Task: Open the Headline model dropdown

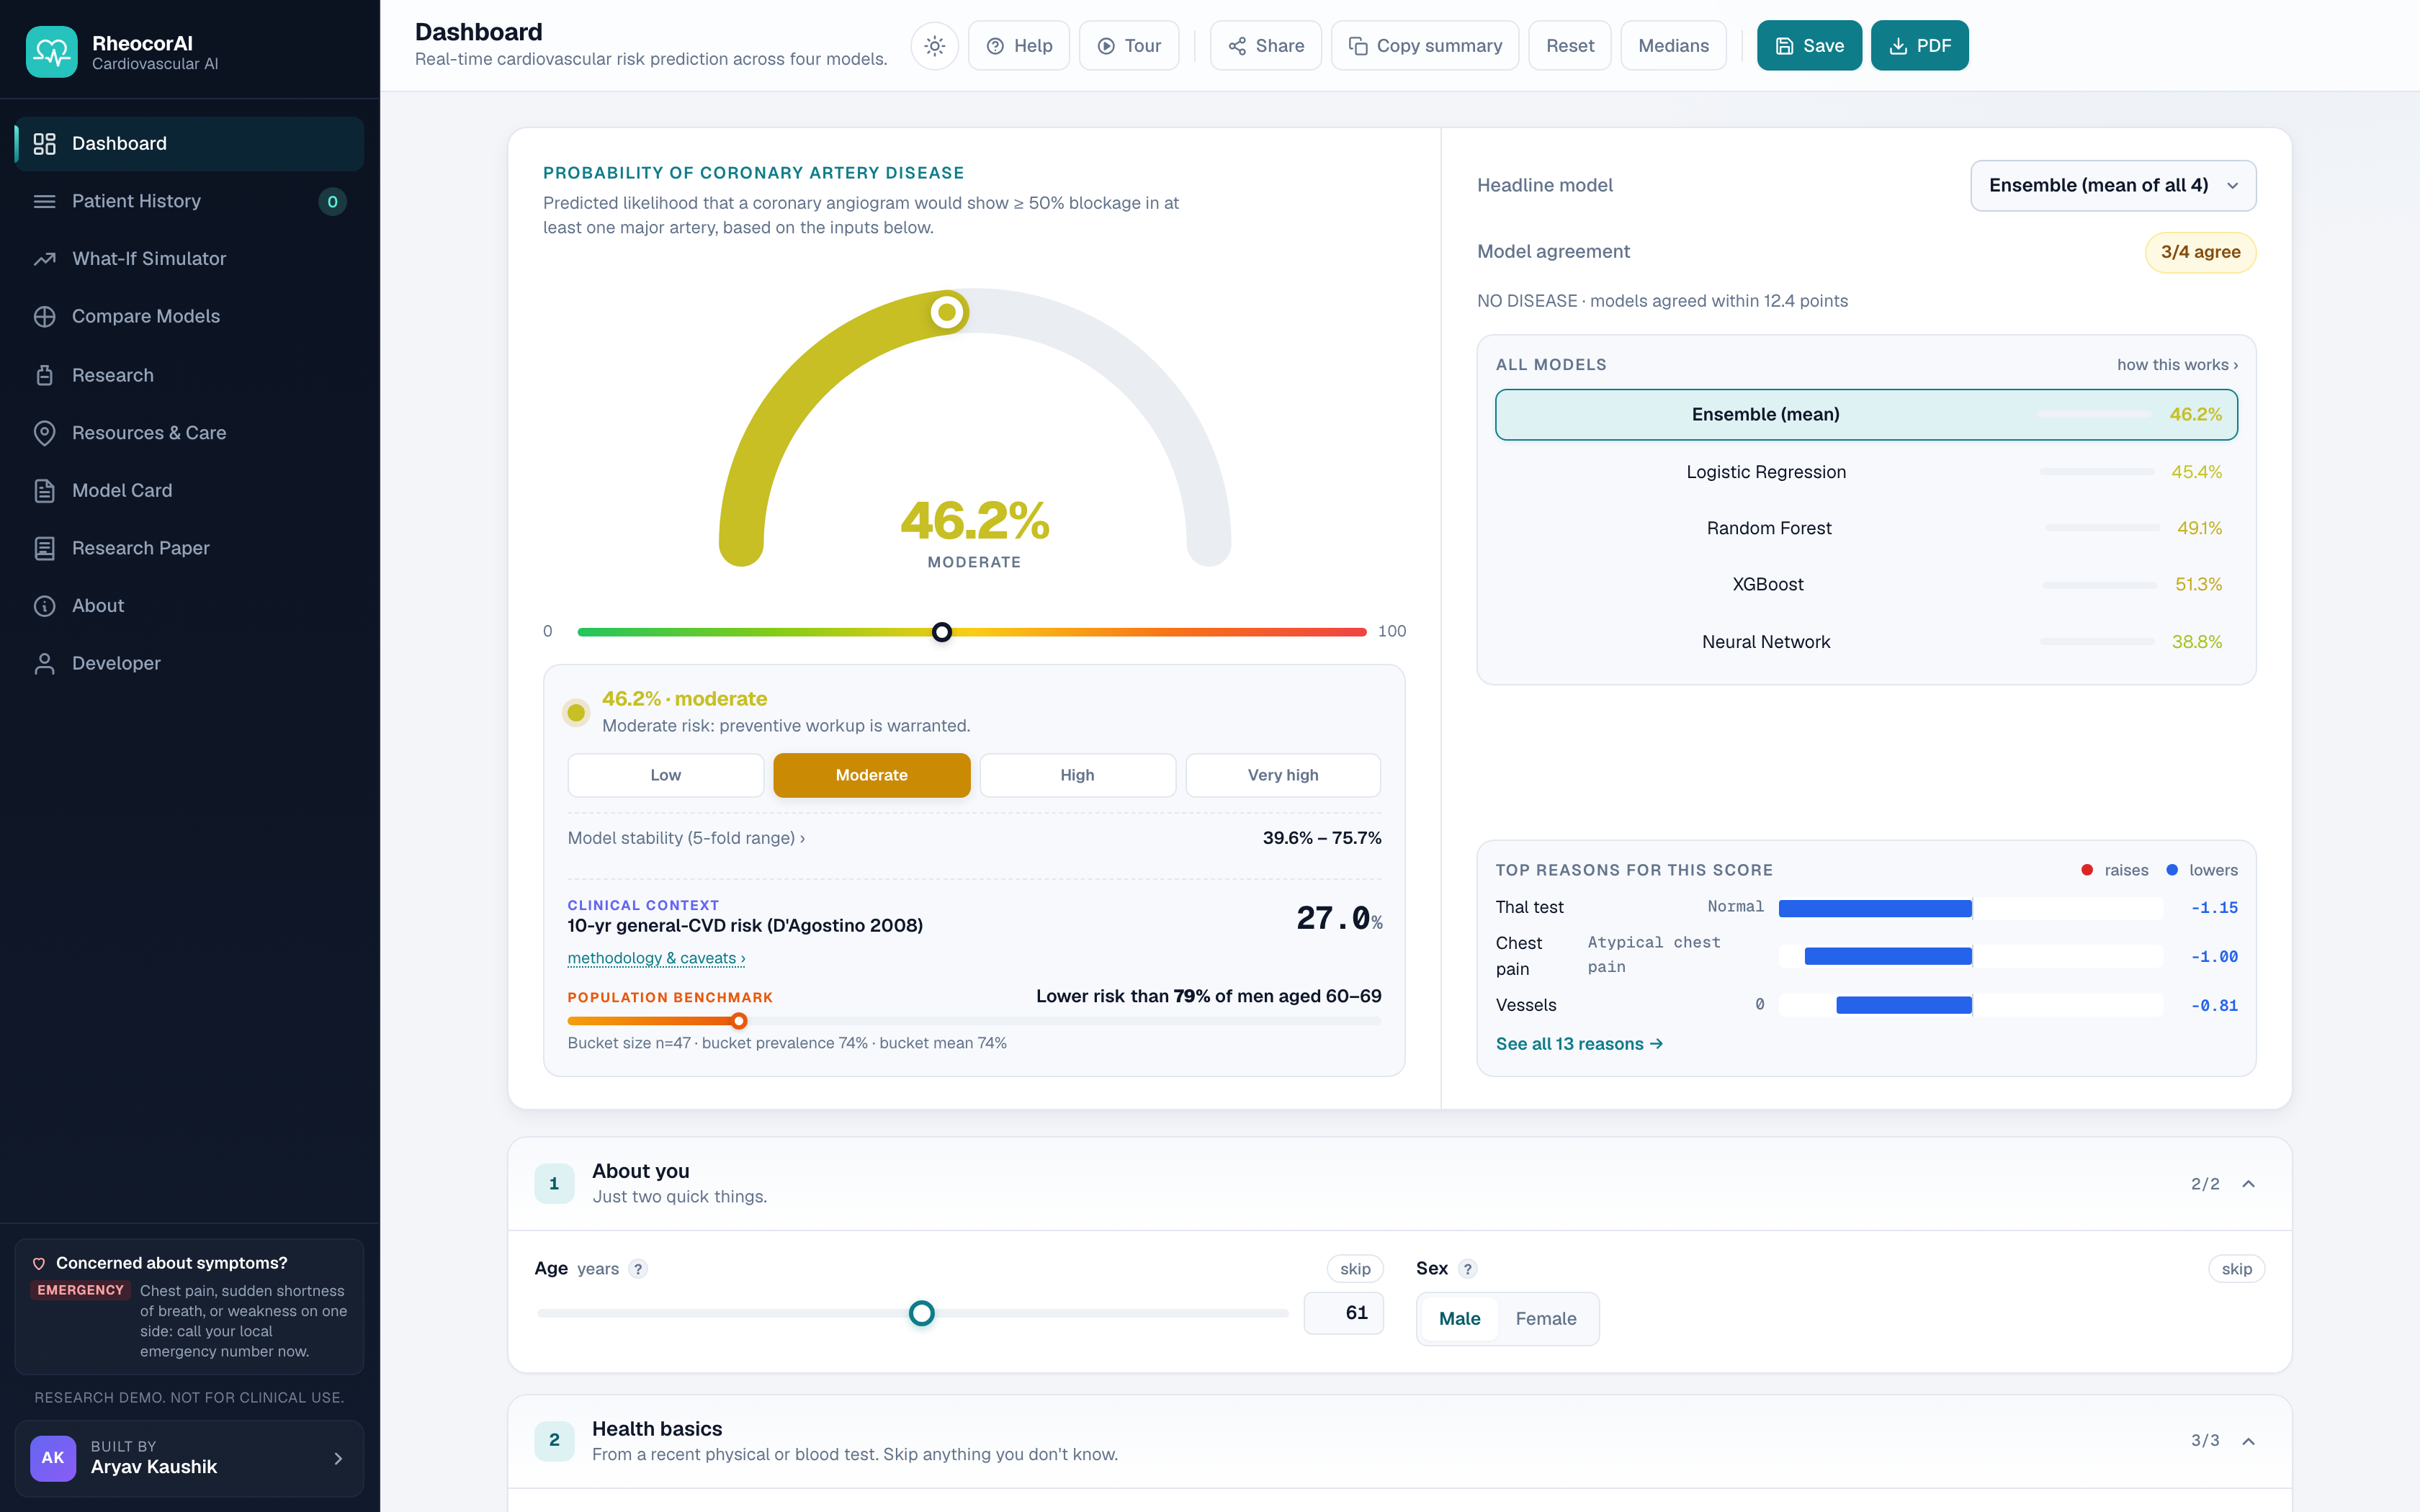Action: [2113, 185]
